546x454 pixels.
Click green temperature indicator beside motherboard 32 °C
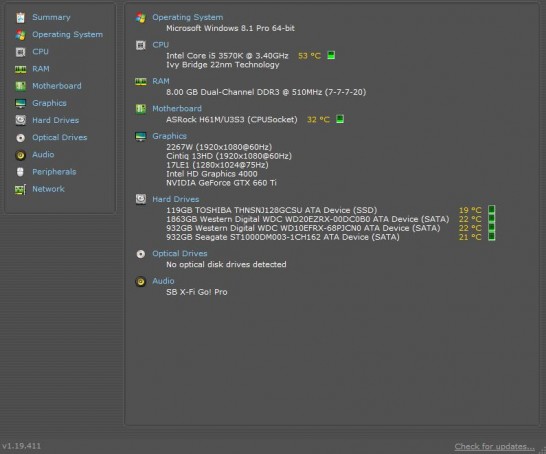340,119
